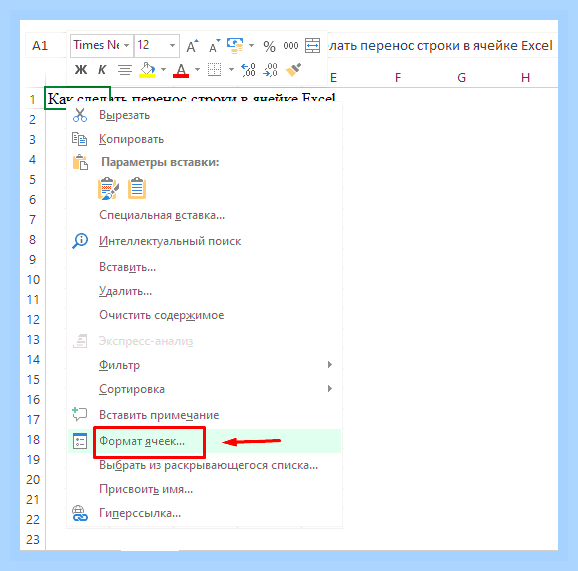Viewport: 578px width, 571px height.
Task: Click the copy pages icon
Action: 80,139
